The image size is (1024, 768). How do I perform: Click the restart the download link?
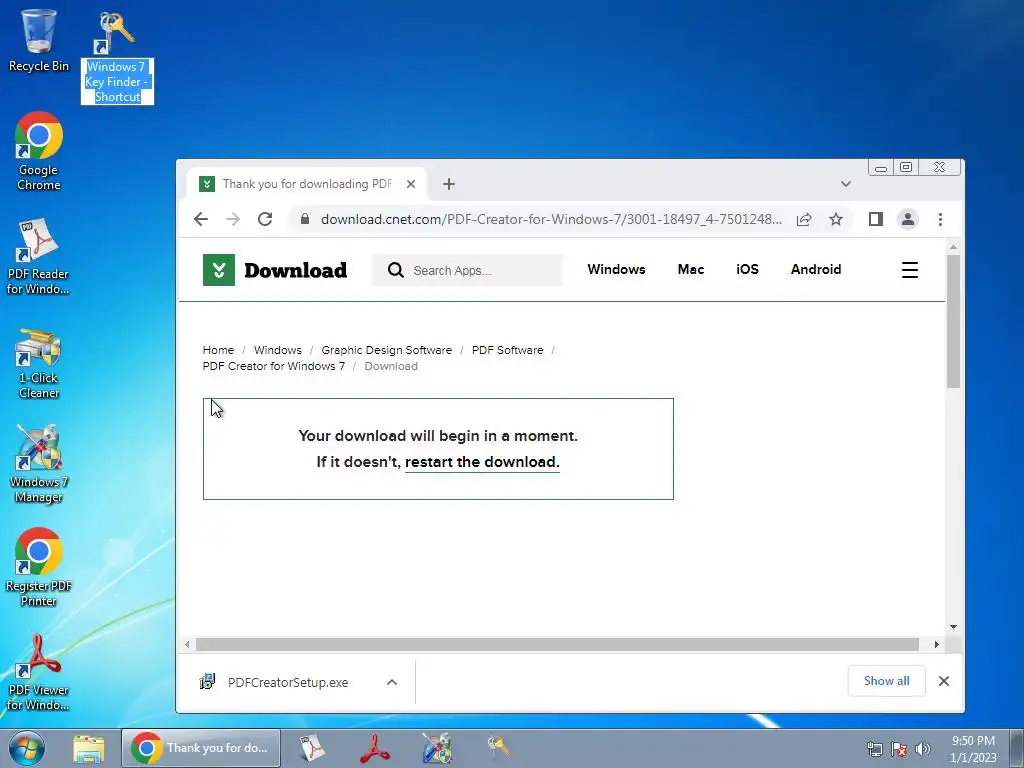[x=482, y=462]
